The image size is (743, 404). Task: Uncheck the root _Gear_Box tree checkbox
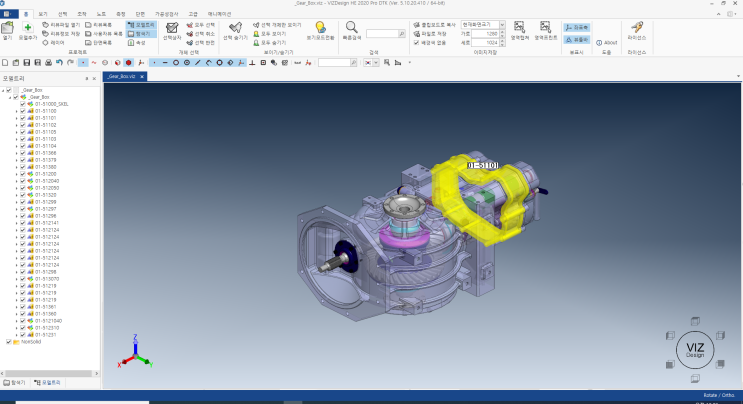pyautogui.click(x=9, y=90)
